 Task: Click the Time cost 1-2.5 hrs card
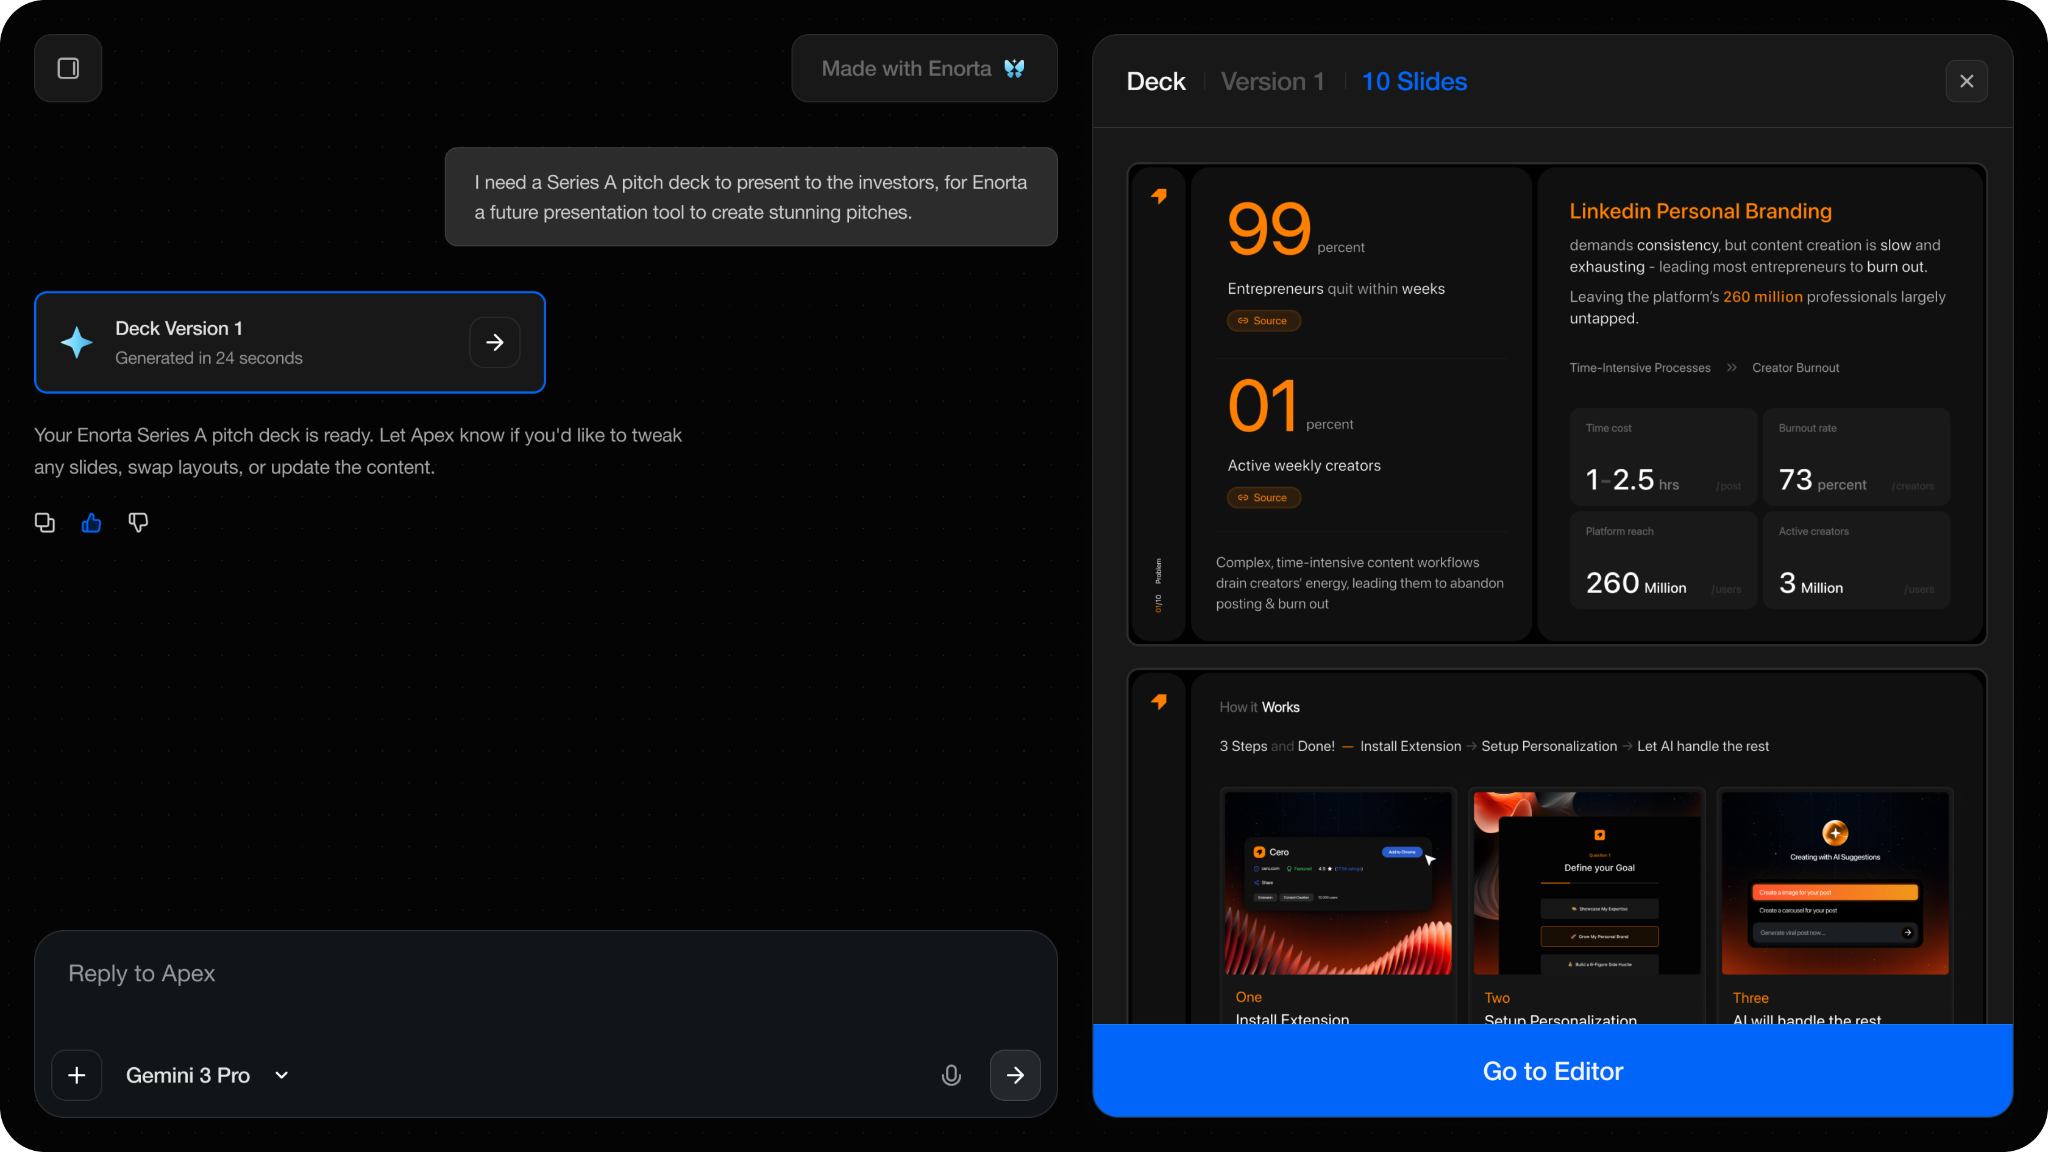pyautogui.click(x=1663, y=457)
